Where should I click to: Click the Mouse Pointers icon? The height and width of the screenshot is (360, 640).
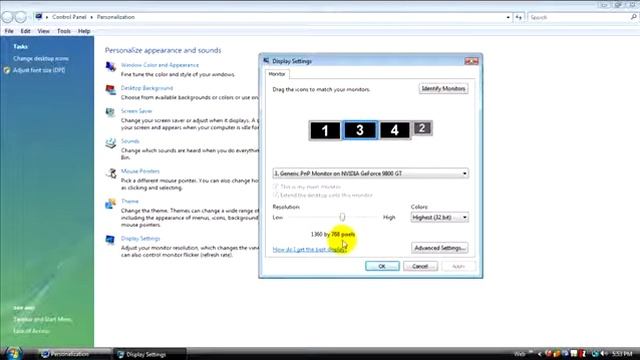point(111,173)
